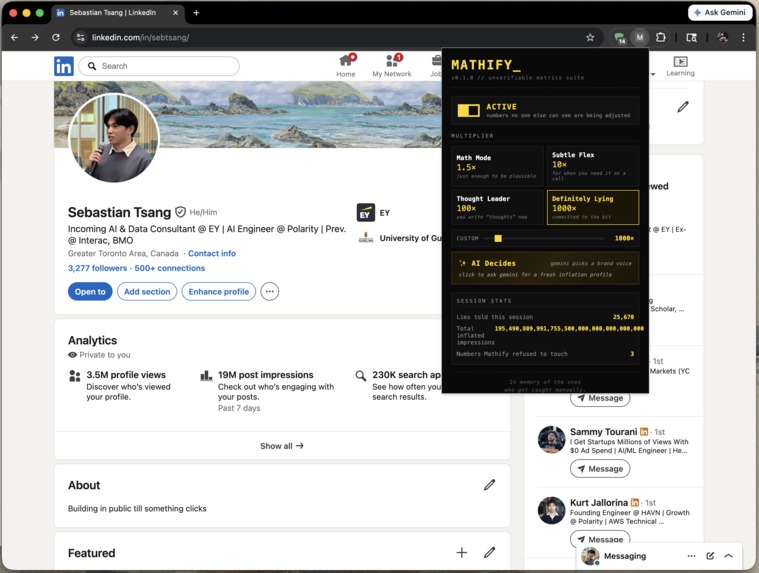Edit the About section with pencil icon

click(489, 485)
